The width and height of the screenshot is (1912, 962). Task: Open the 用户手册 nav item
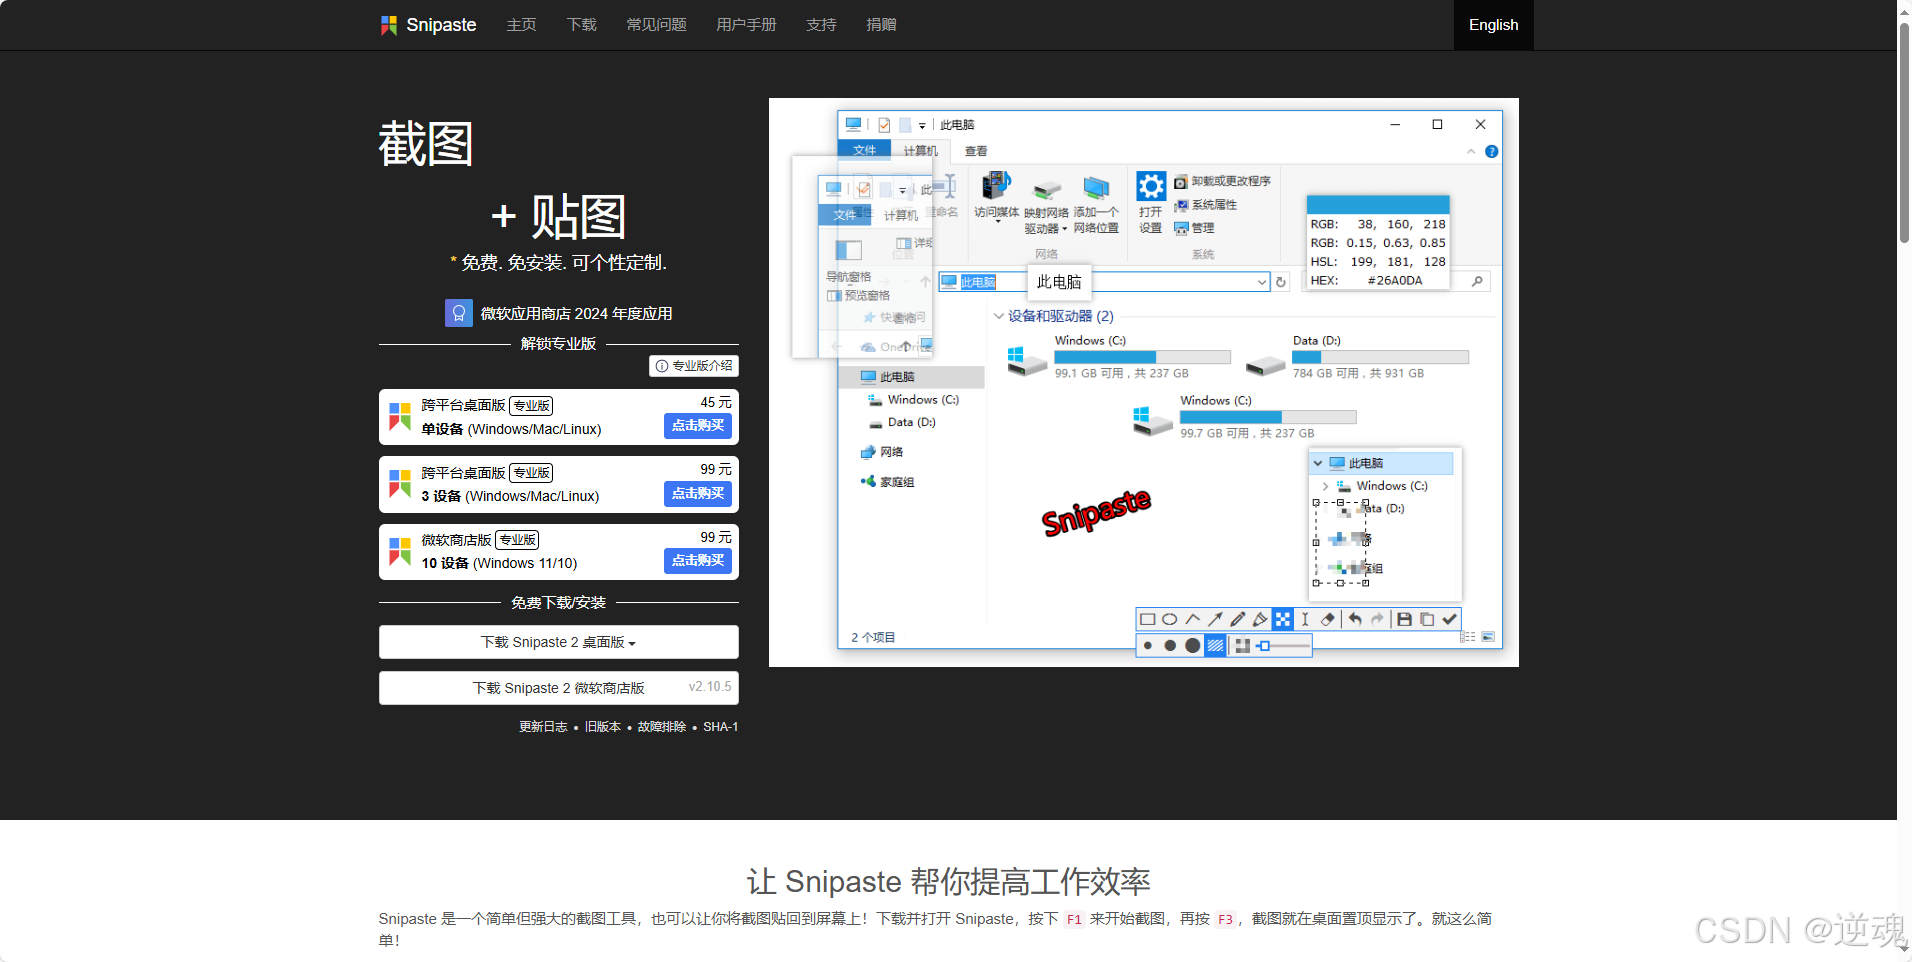coord(746,25)
